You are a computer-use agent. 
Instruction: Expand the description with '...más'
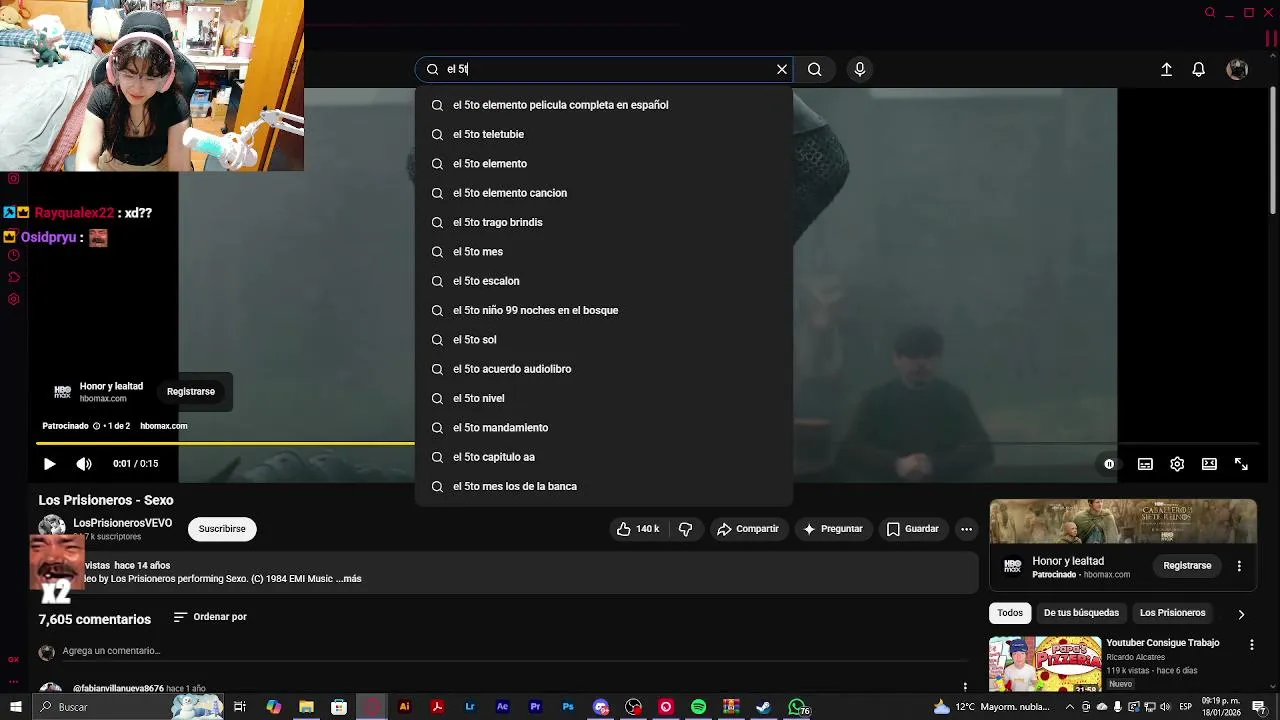pyautogui.click(x=349, y=579)
